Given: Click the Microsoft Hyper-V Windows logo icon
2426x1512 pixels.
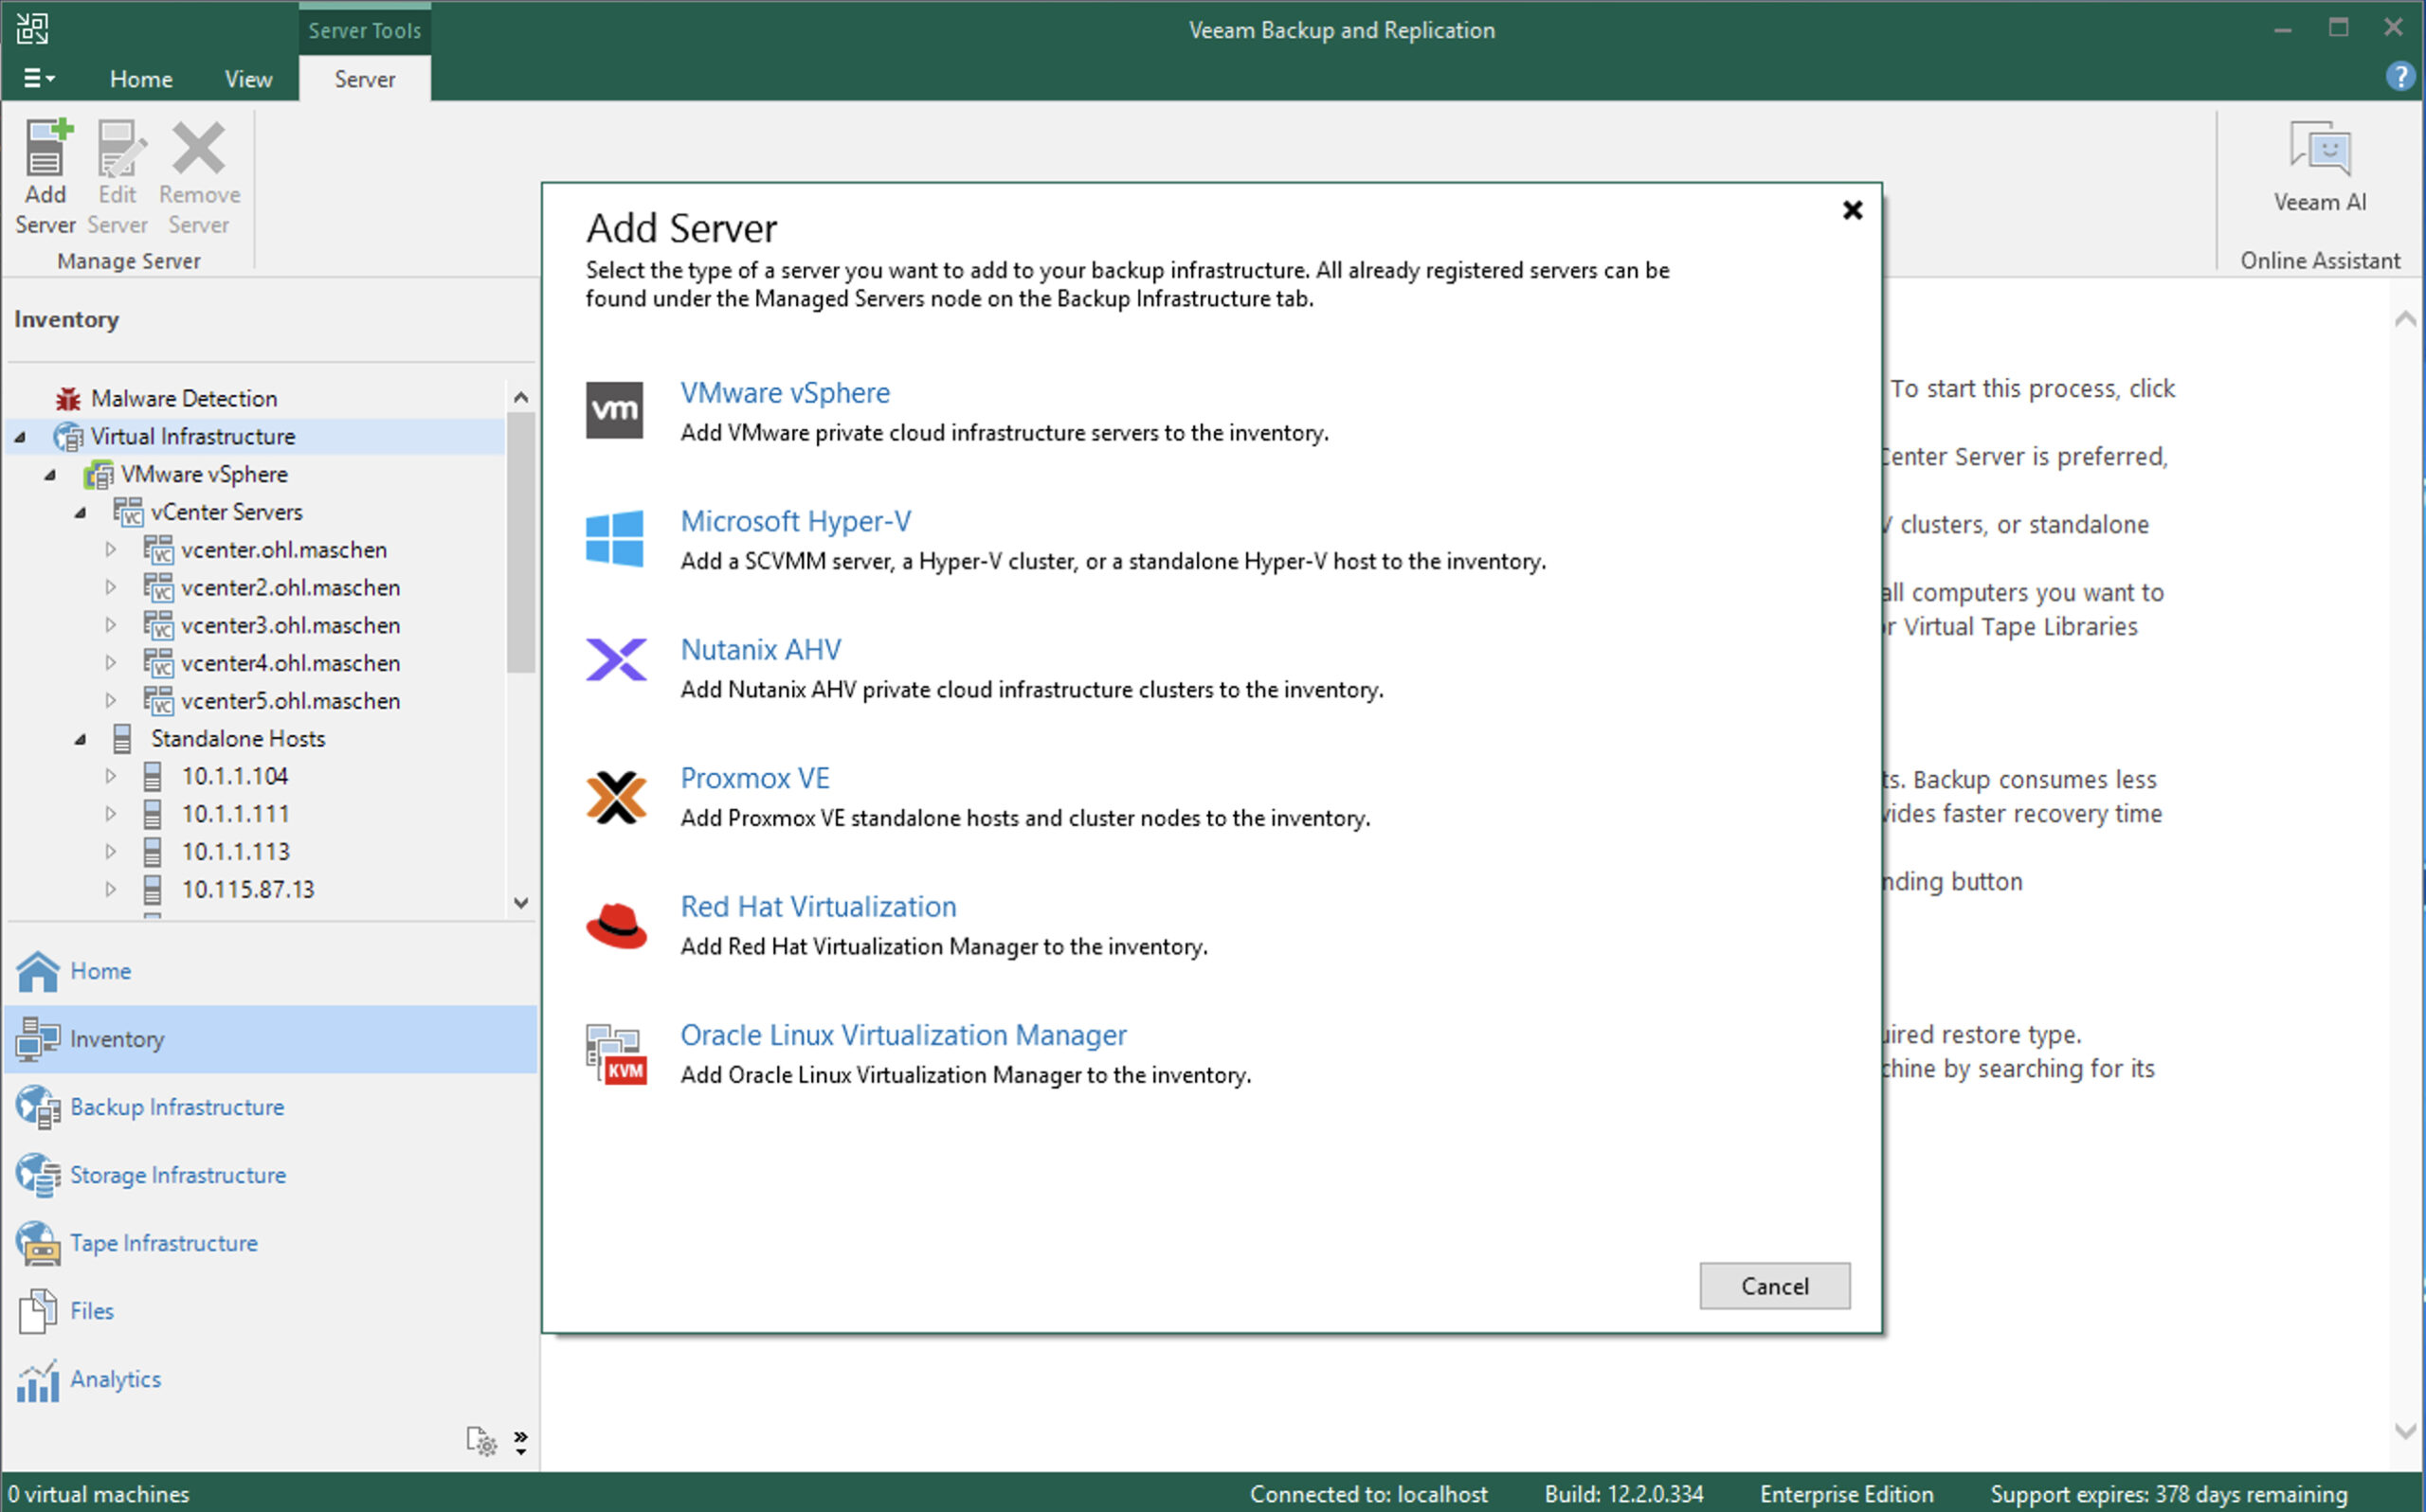Looking at the screenshot, I should [614, 538].
